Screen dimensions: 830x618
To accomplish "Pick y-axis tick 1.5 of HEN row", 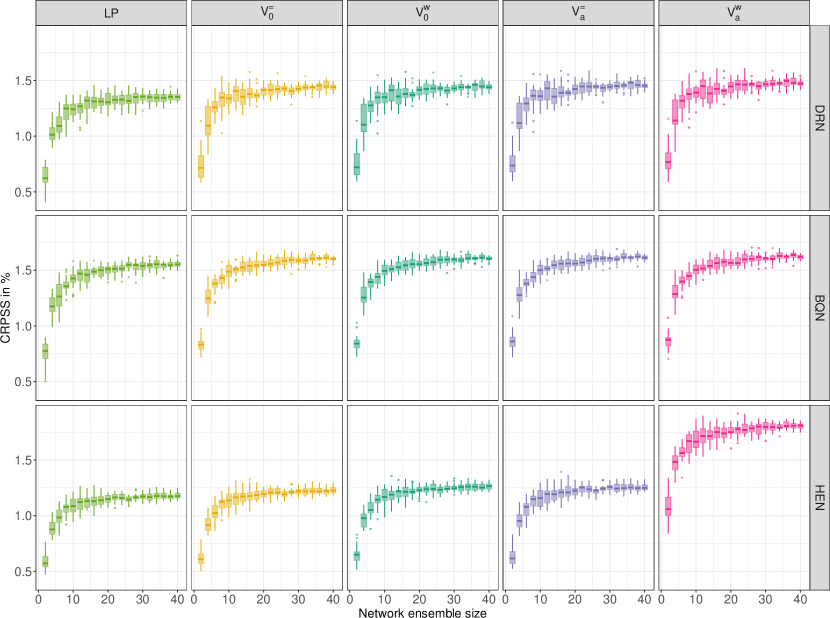I will (x=24, y=460).
